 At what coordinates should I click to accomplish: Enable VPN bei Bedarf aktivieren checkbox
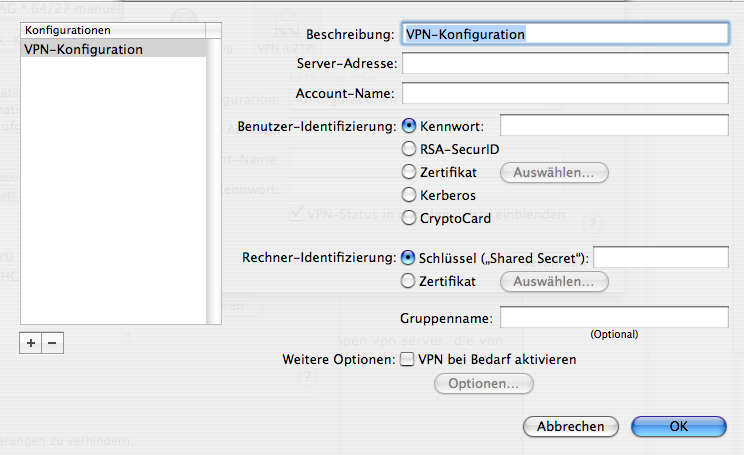(407, 359)
